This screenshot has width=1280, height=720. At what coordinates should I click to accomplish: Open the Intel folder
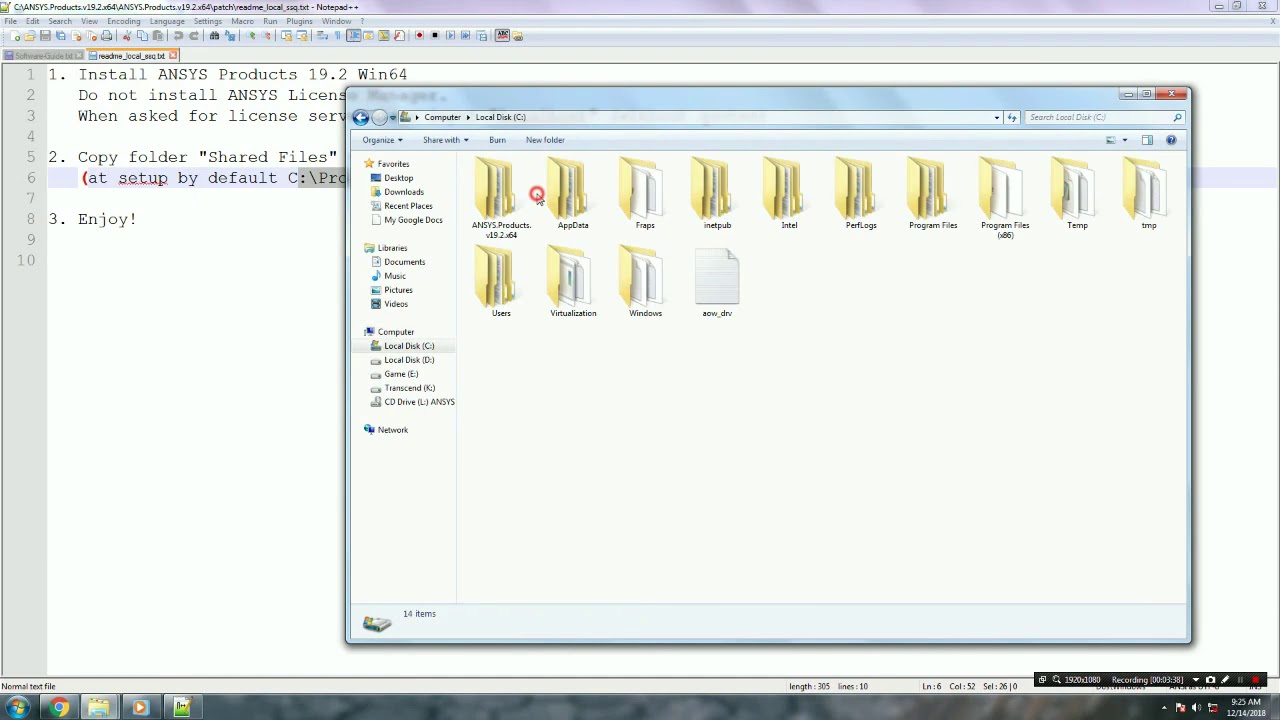[x=789, y=194]
